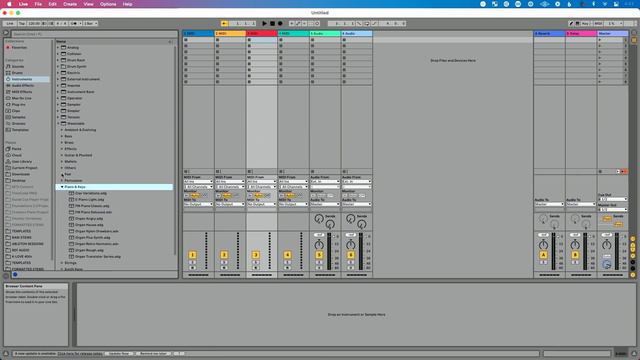Select Sounds category in browser
Viewport: 640px width, 360px height.
(x=18, y=67)
